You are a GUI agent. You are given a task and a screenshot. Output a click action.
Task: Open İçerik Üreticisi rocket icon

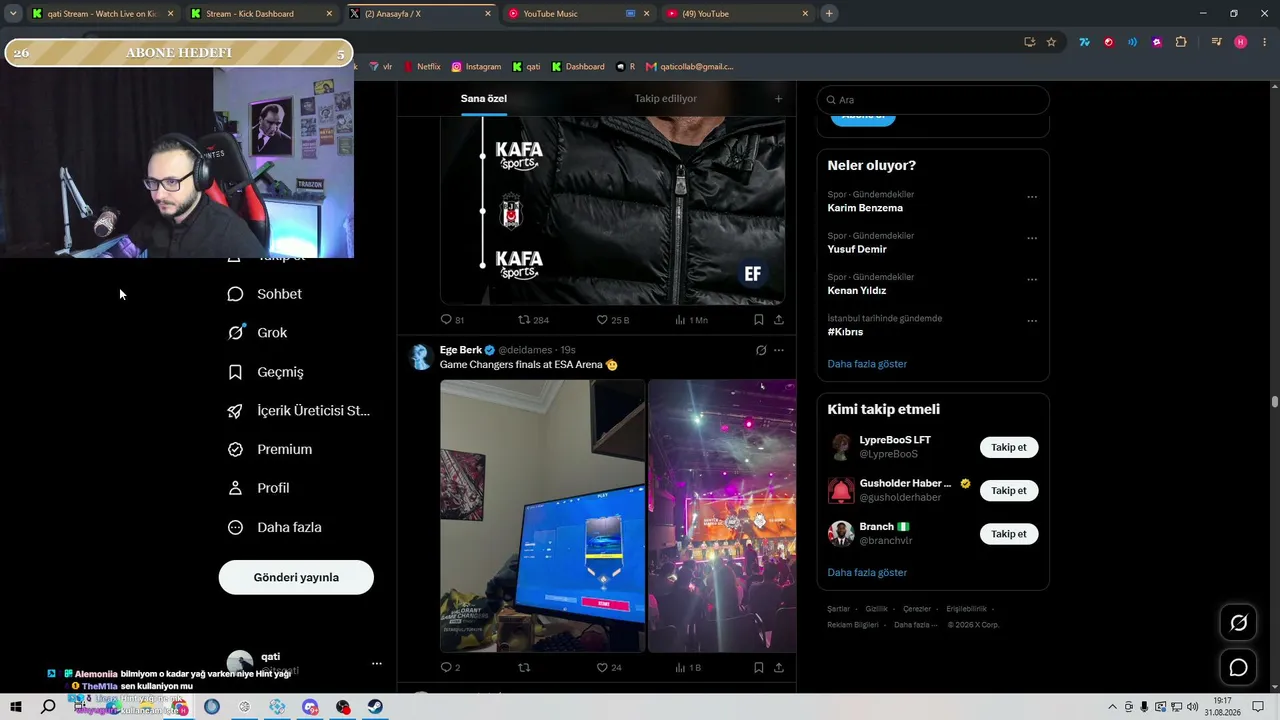(235, 411)
